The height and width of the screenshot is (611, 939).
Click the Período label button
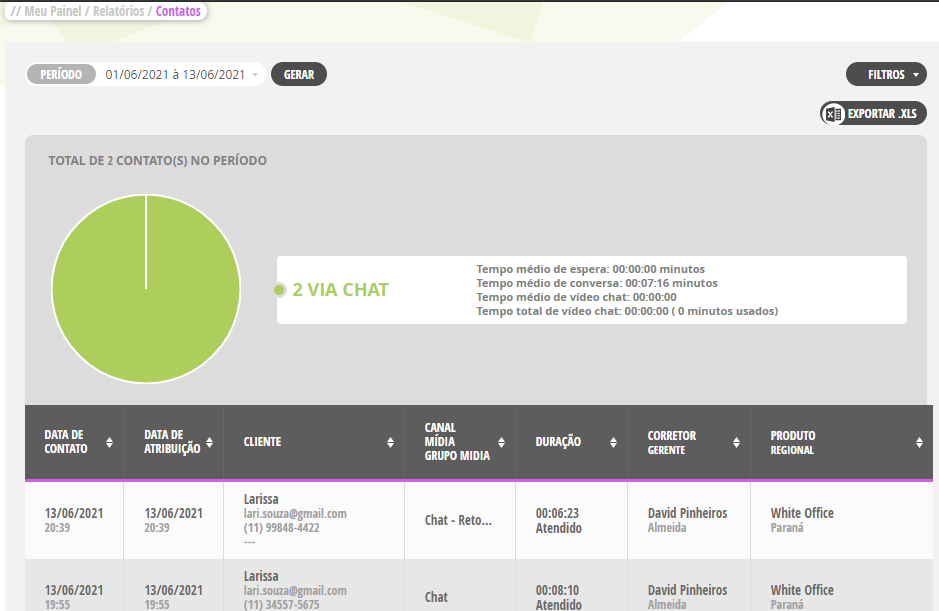(61, 74)
